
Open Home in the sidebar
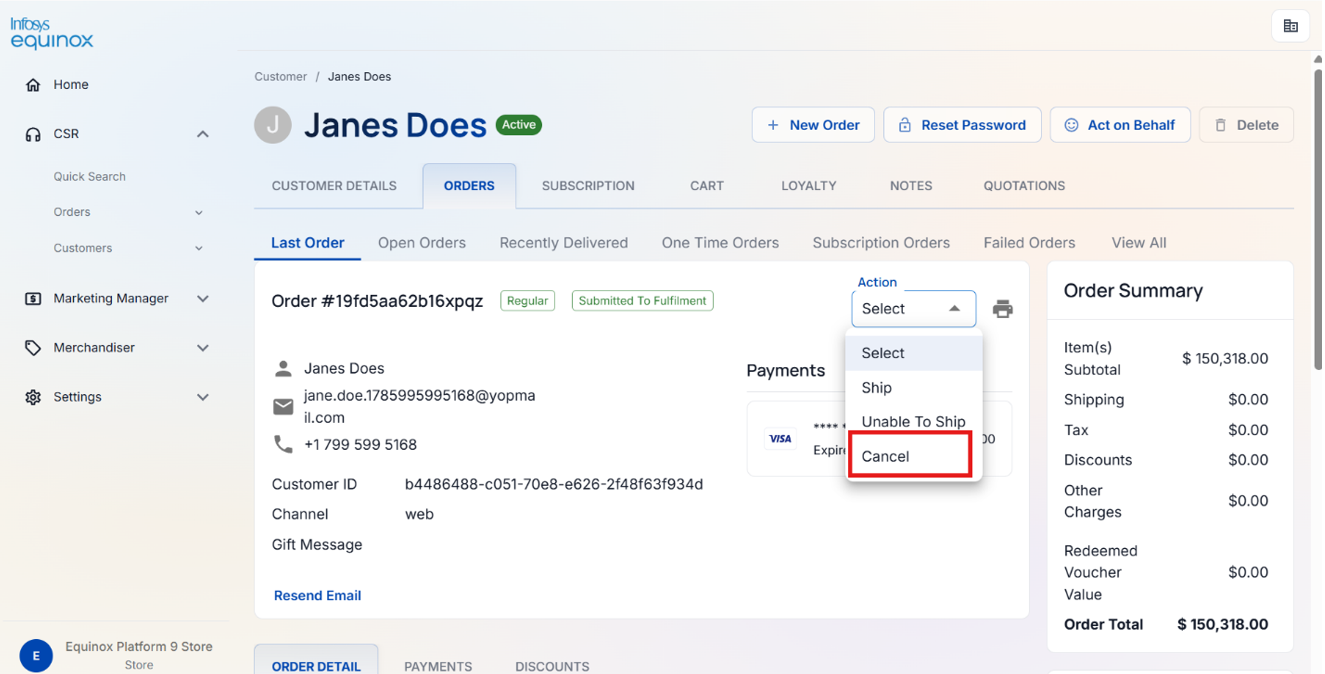pos(71,85)
